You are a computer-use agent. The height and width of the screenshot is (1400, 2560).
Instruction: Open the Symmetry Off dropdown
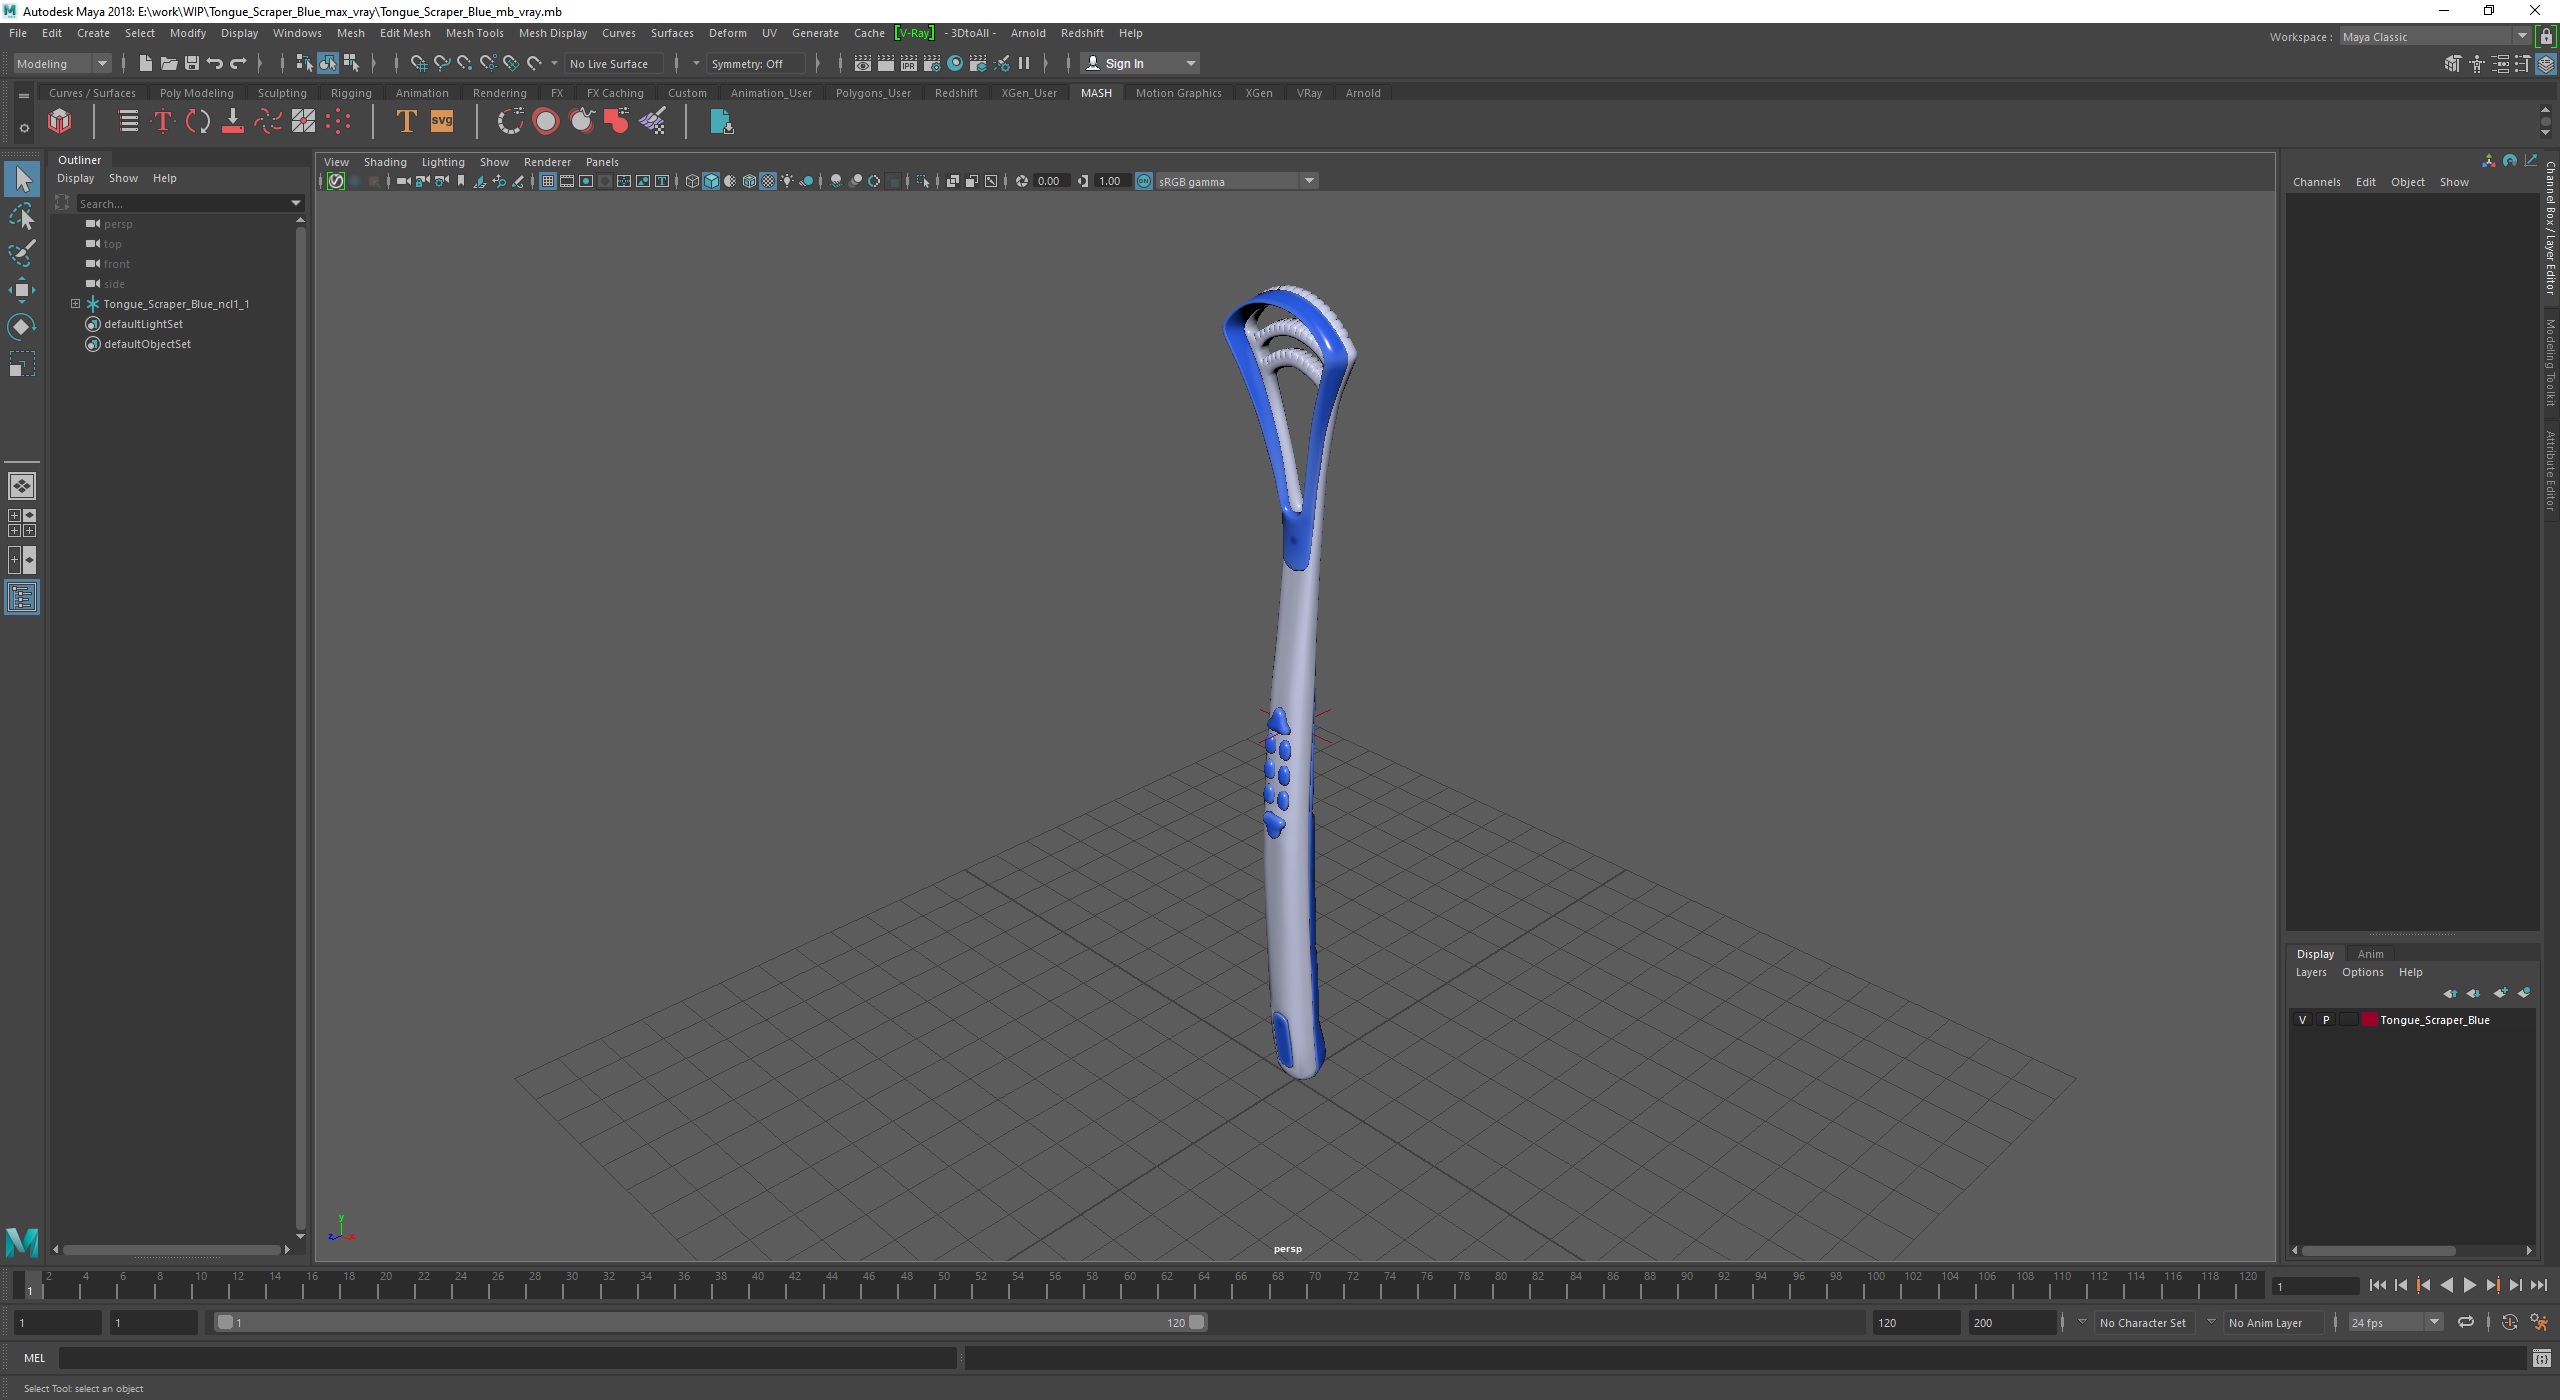[756, 63]
